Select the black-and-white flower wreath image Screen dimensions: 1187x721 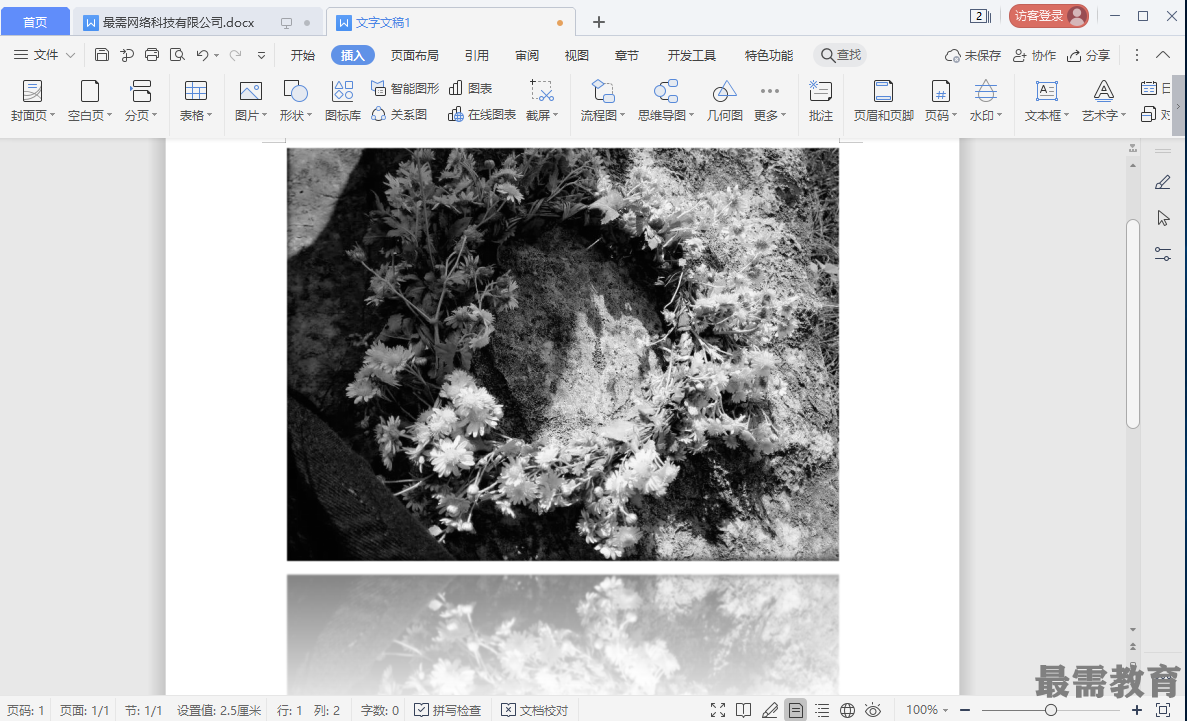(562, 354)
